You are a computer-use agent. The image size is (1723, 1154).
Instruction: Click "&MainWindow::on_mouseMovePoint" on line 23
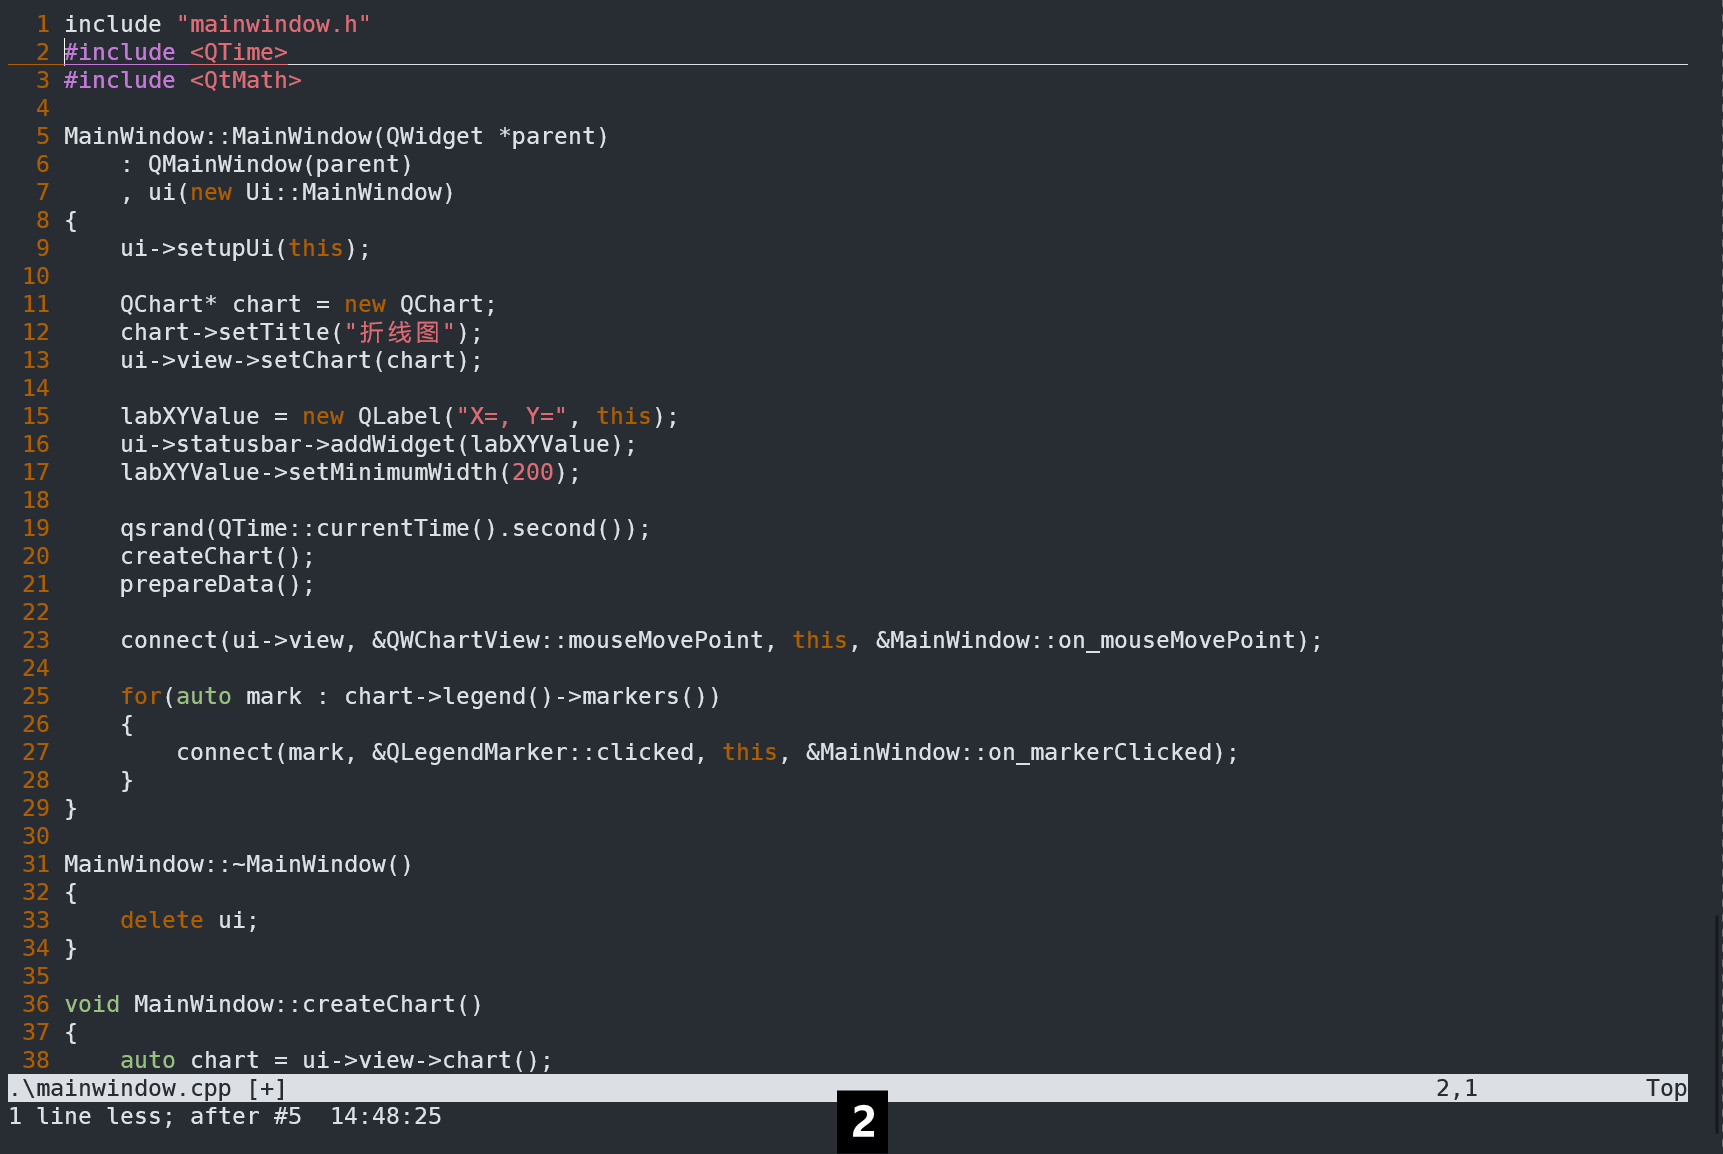pos(1086,640)
